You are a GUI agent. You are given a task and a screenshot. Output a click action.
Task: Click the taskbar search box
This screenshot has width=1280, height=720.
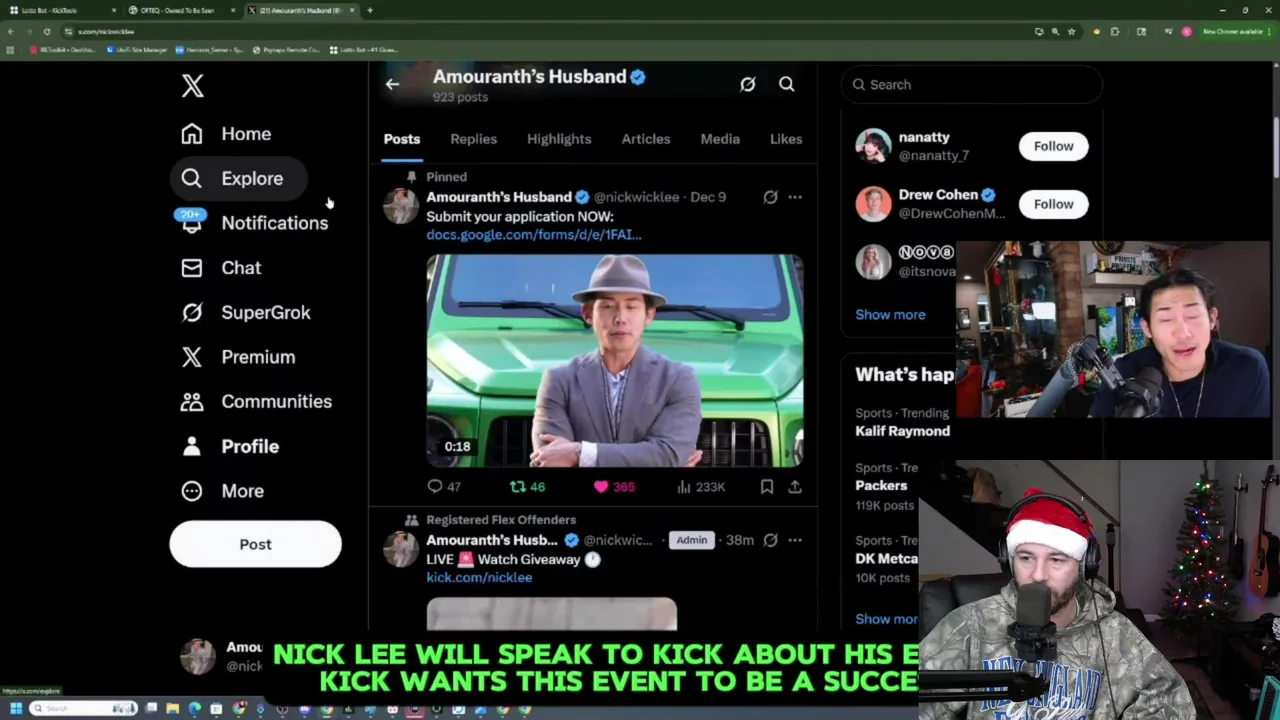pyautogui.click(x=84, y=709)
